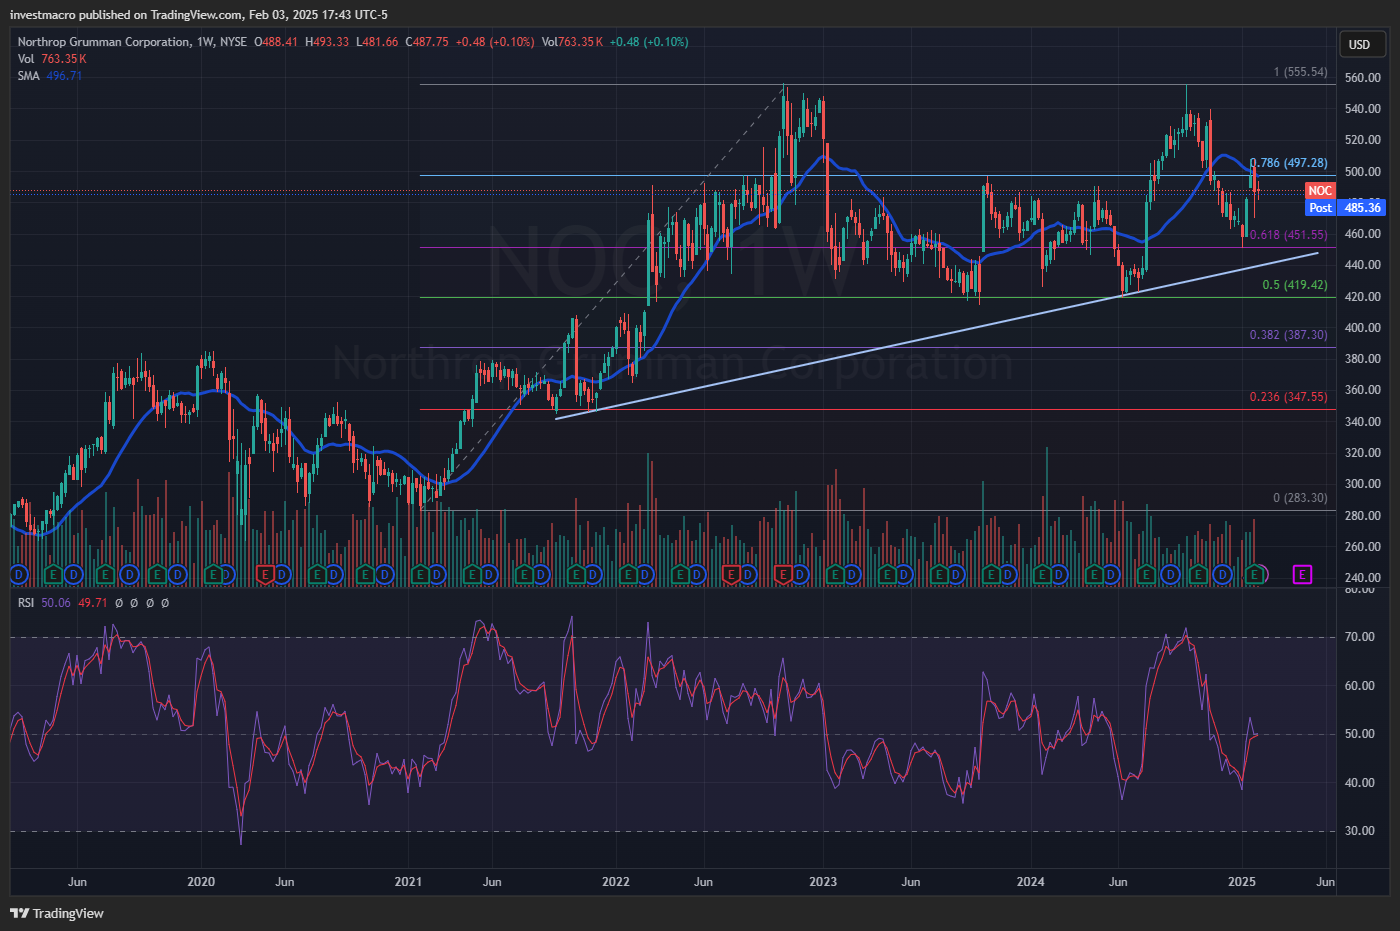
Task: Select 2021 on the time axis
Action: coord(408,882)
